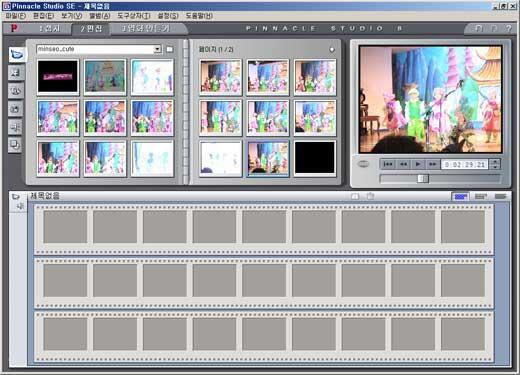The width and height of the screenshot is (520, 375).
Task: Click the question mark help icon
Action: point(508,29)
